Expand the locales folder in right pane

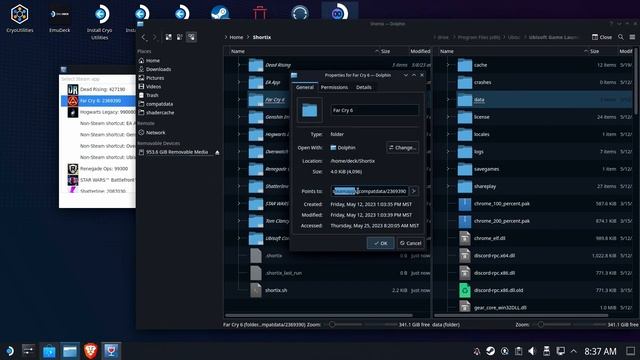448,134
